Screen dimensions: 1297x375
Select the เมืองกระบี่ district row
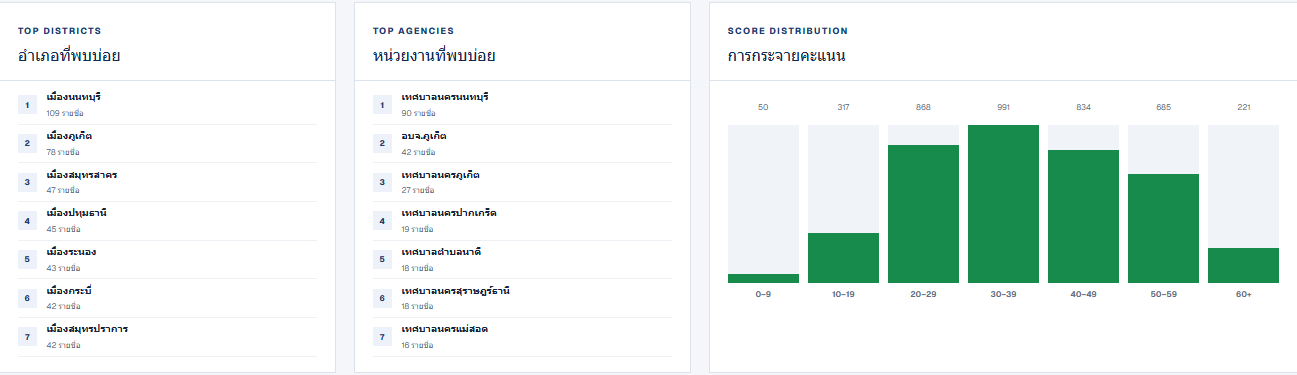(167, 298)
